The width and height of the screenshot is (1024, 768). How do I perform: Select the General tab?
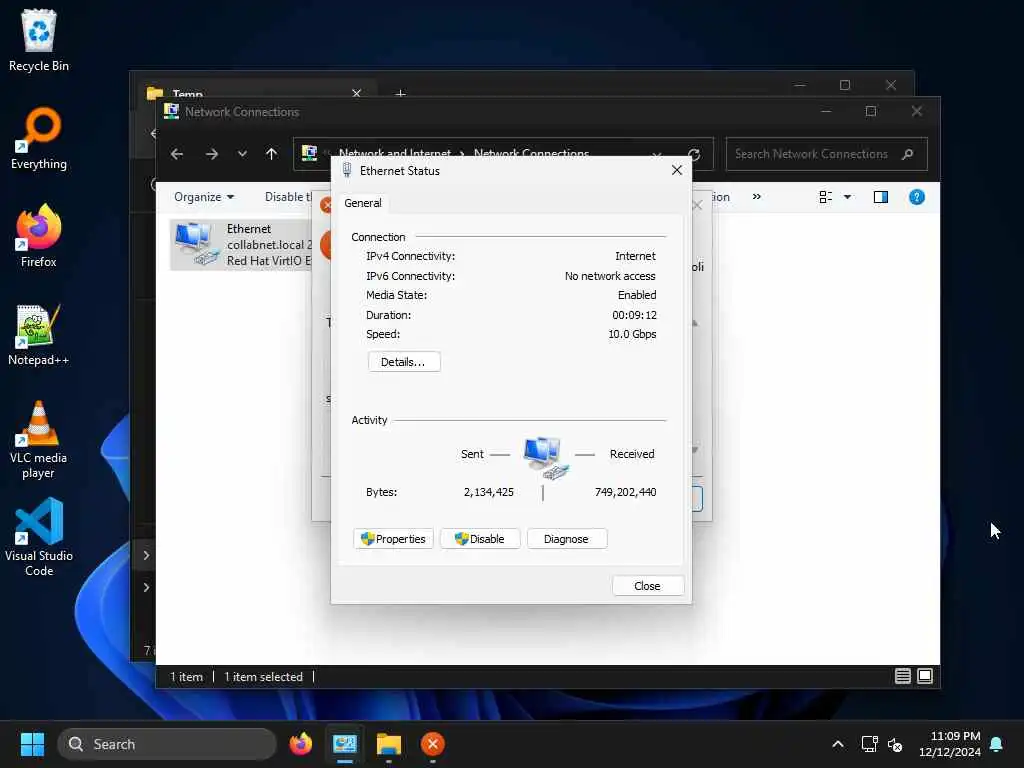[362, 203]
